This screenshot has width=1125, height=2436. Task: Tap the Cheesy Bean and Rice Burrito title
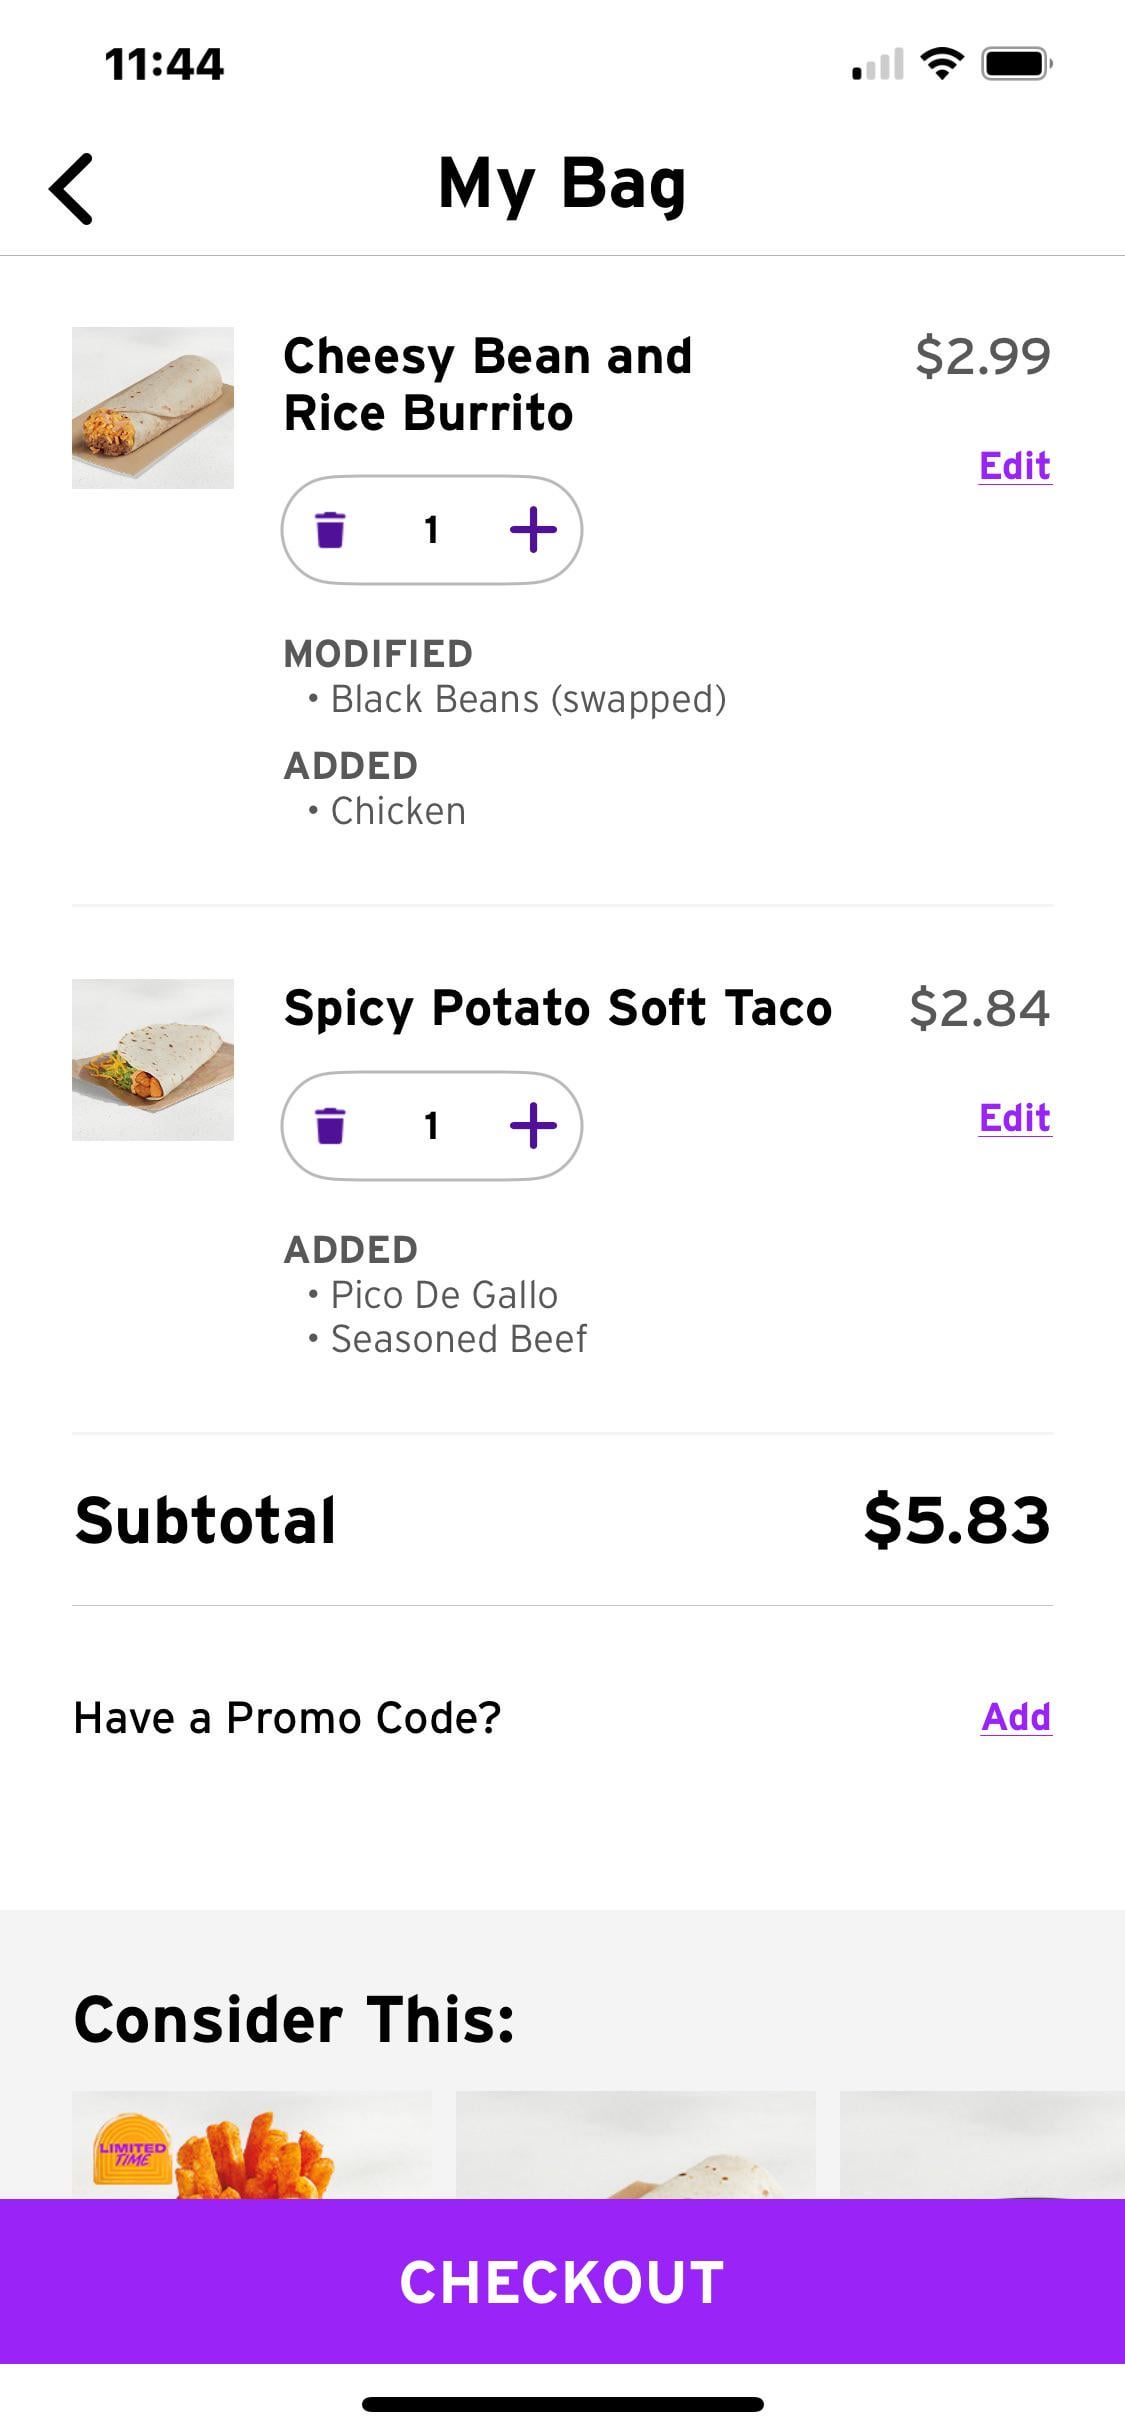coord(487,384)
